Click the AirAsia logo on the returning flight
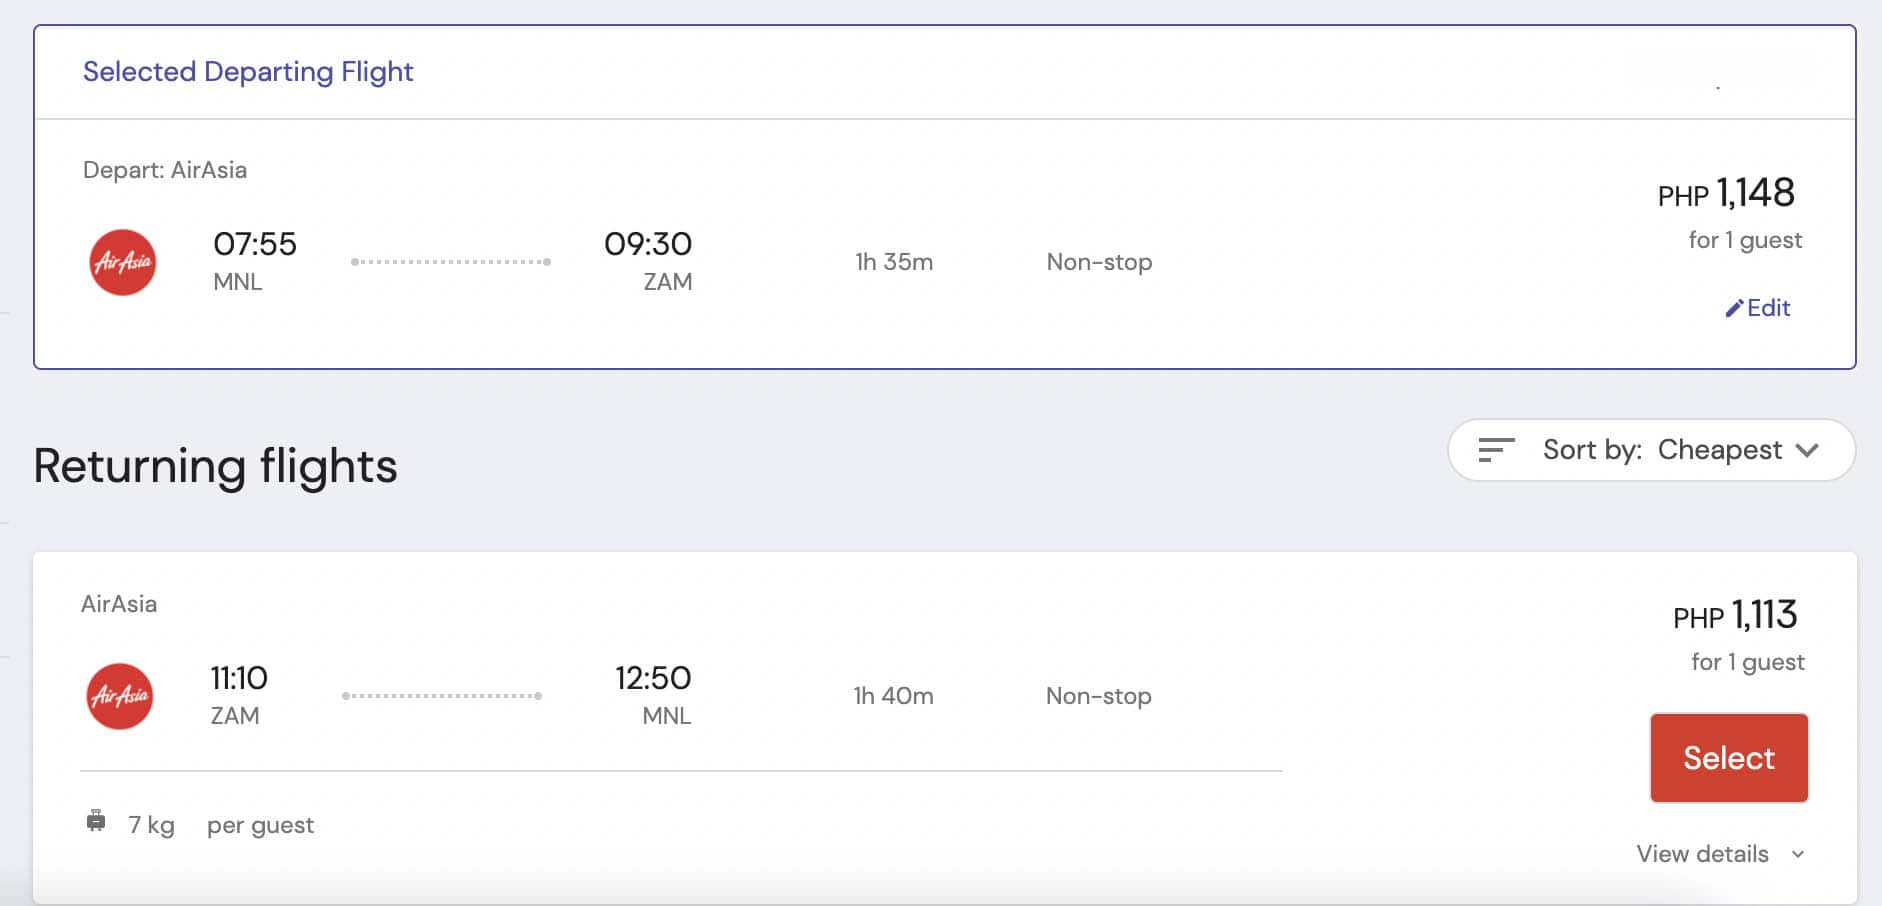 click(x=120, y=696)
